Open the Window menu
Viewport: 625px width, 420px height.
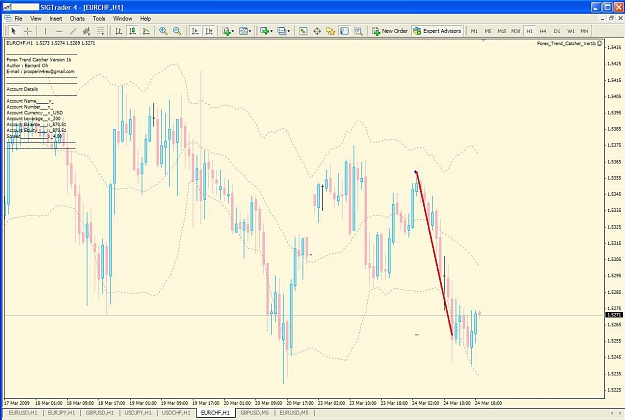point(122,19)
